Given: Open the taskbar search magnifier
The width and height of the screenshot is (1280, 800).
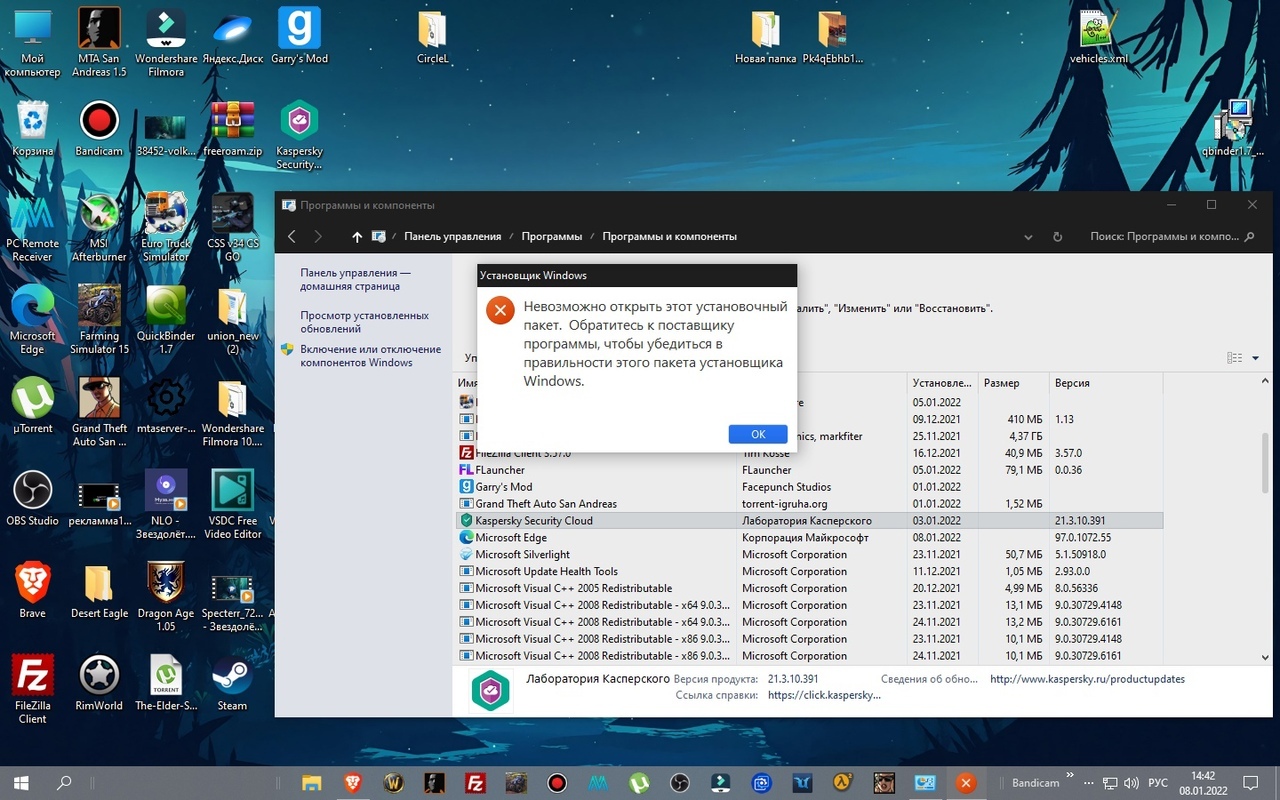Looking at the screenshot, I should [x=64, y=782].
